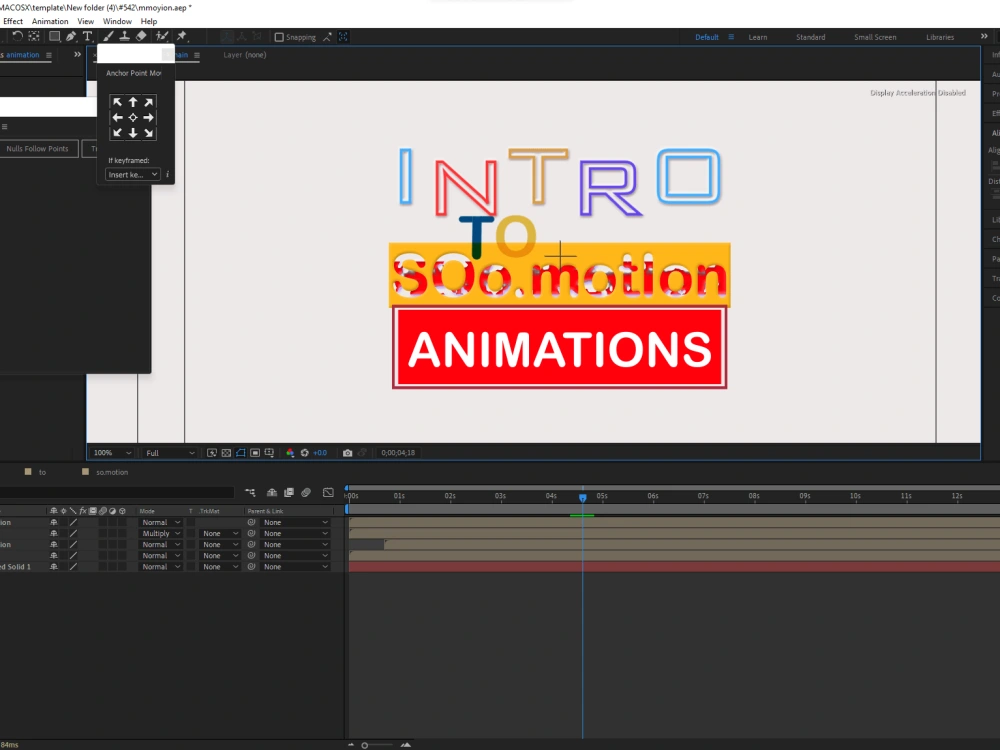Open the Multiply blend mode dropdown

160,533
